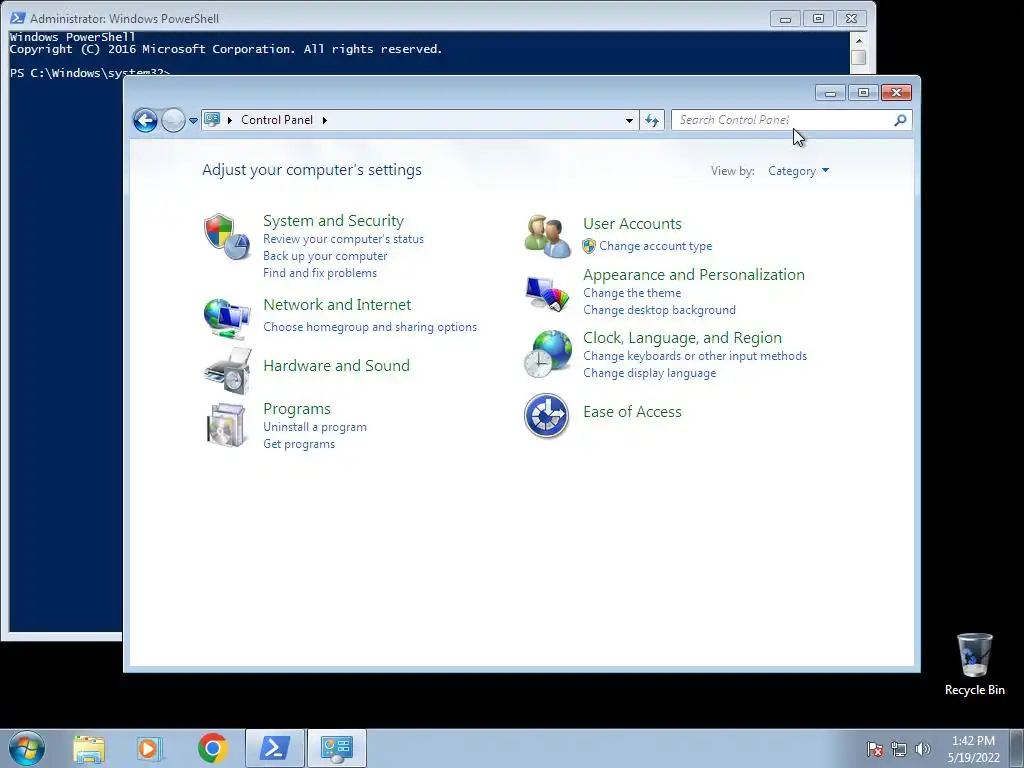This screenshot has width=1024, height=768.
Task: Open the address bar history dropdown
Action: tap(629, 120)
